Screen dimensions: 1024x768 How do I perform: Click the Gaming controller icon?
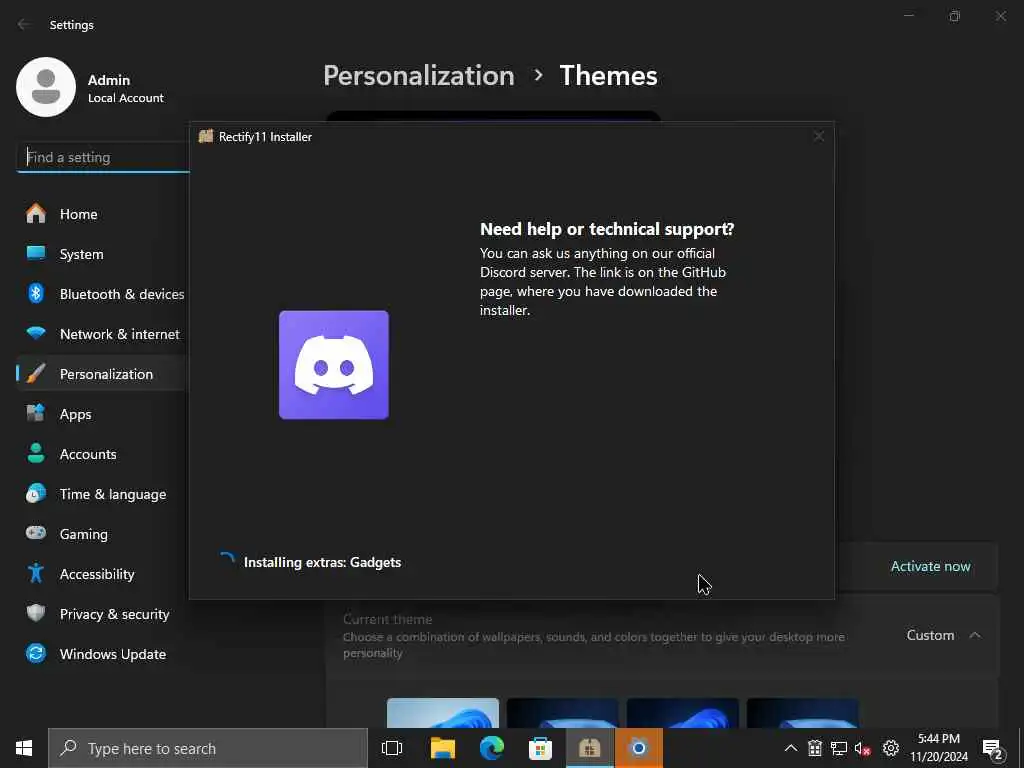point(36,533)
